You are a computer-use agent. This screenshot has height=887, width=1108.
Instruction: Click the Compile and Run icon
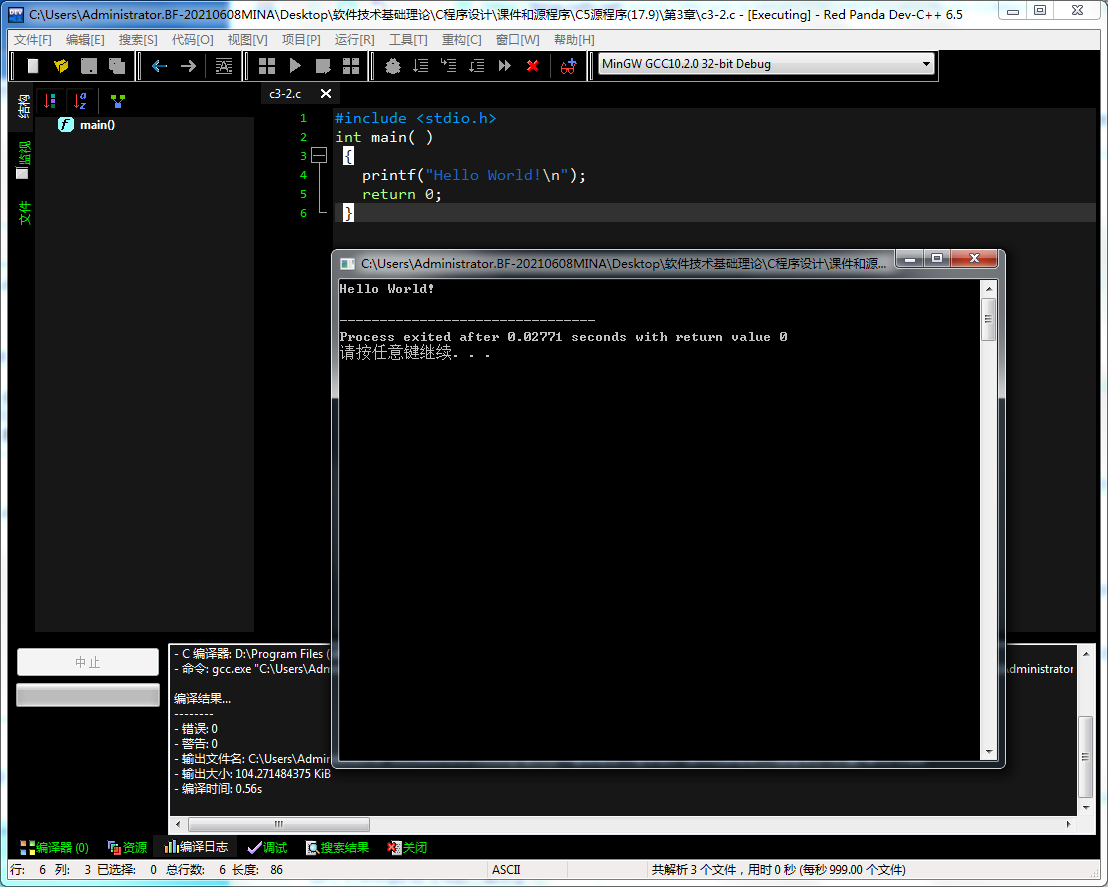click(323, 66)
